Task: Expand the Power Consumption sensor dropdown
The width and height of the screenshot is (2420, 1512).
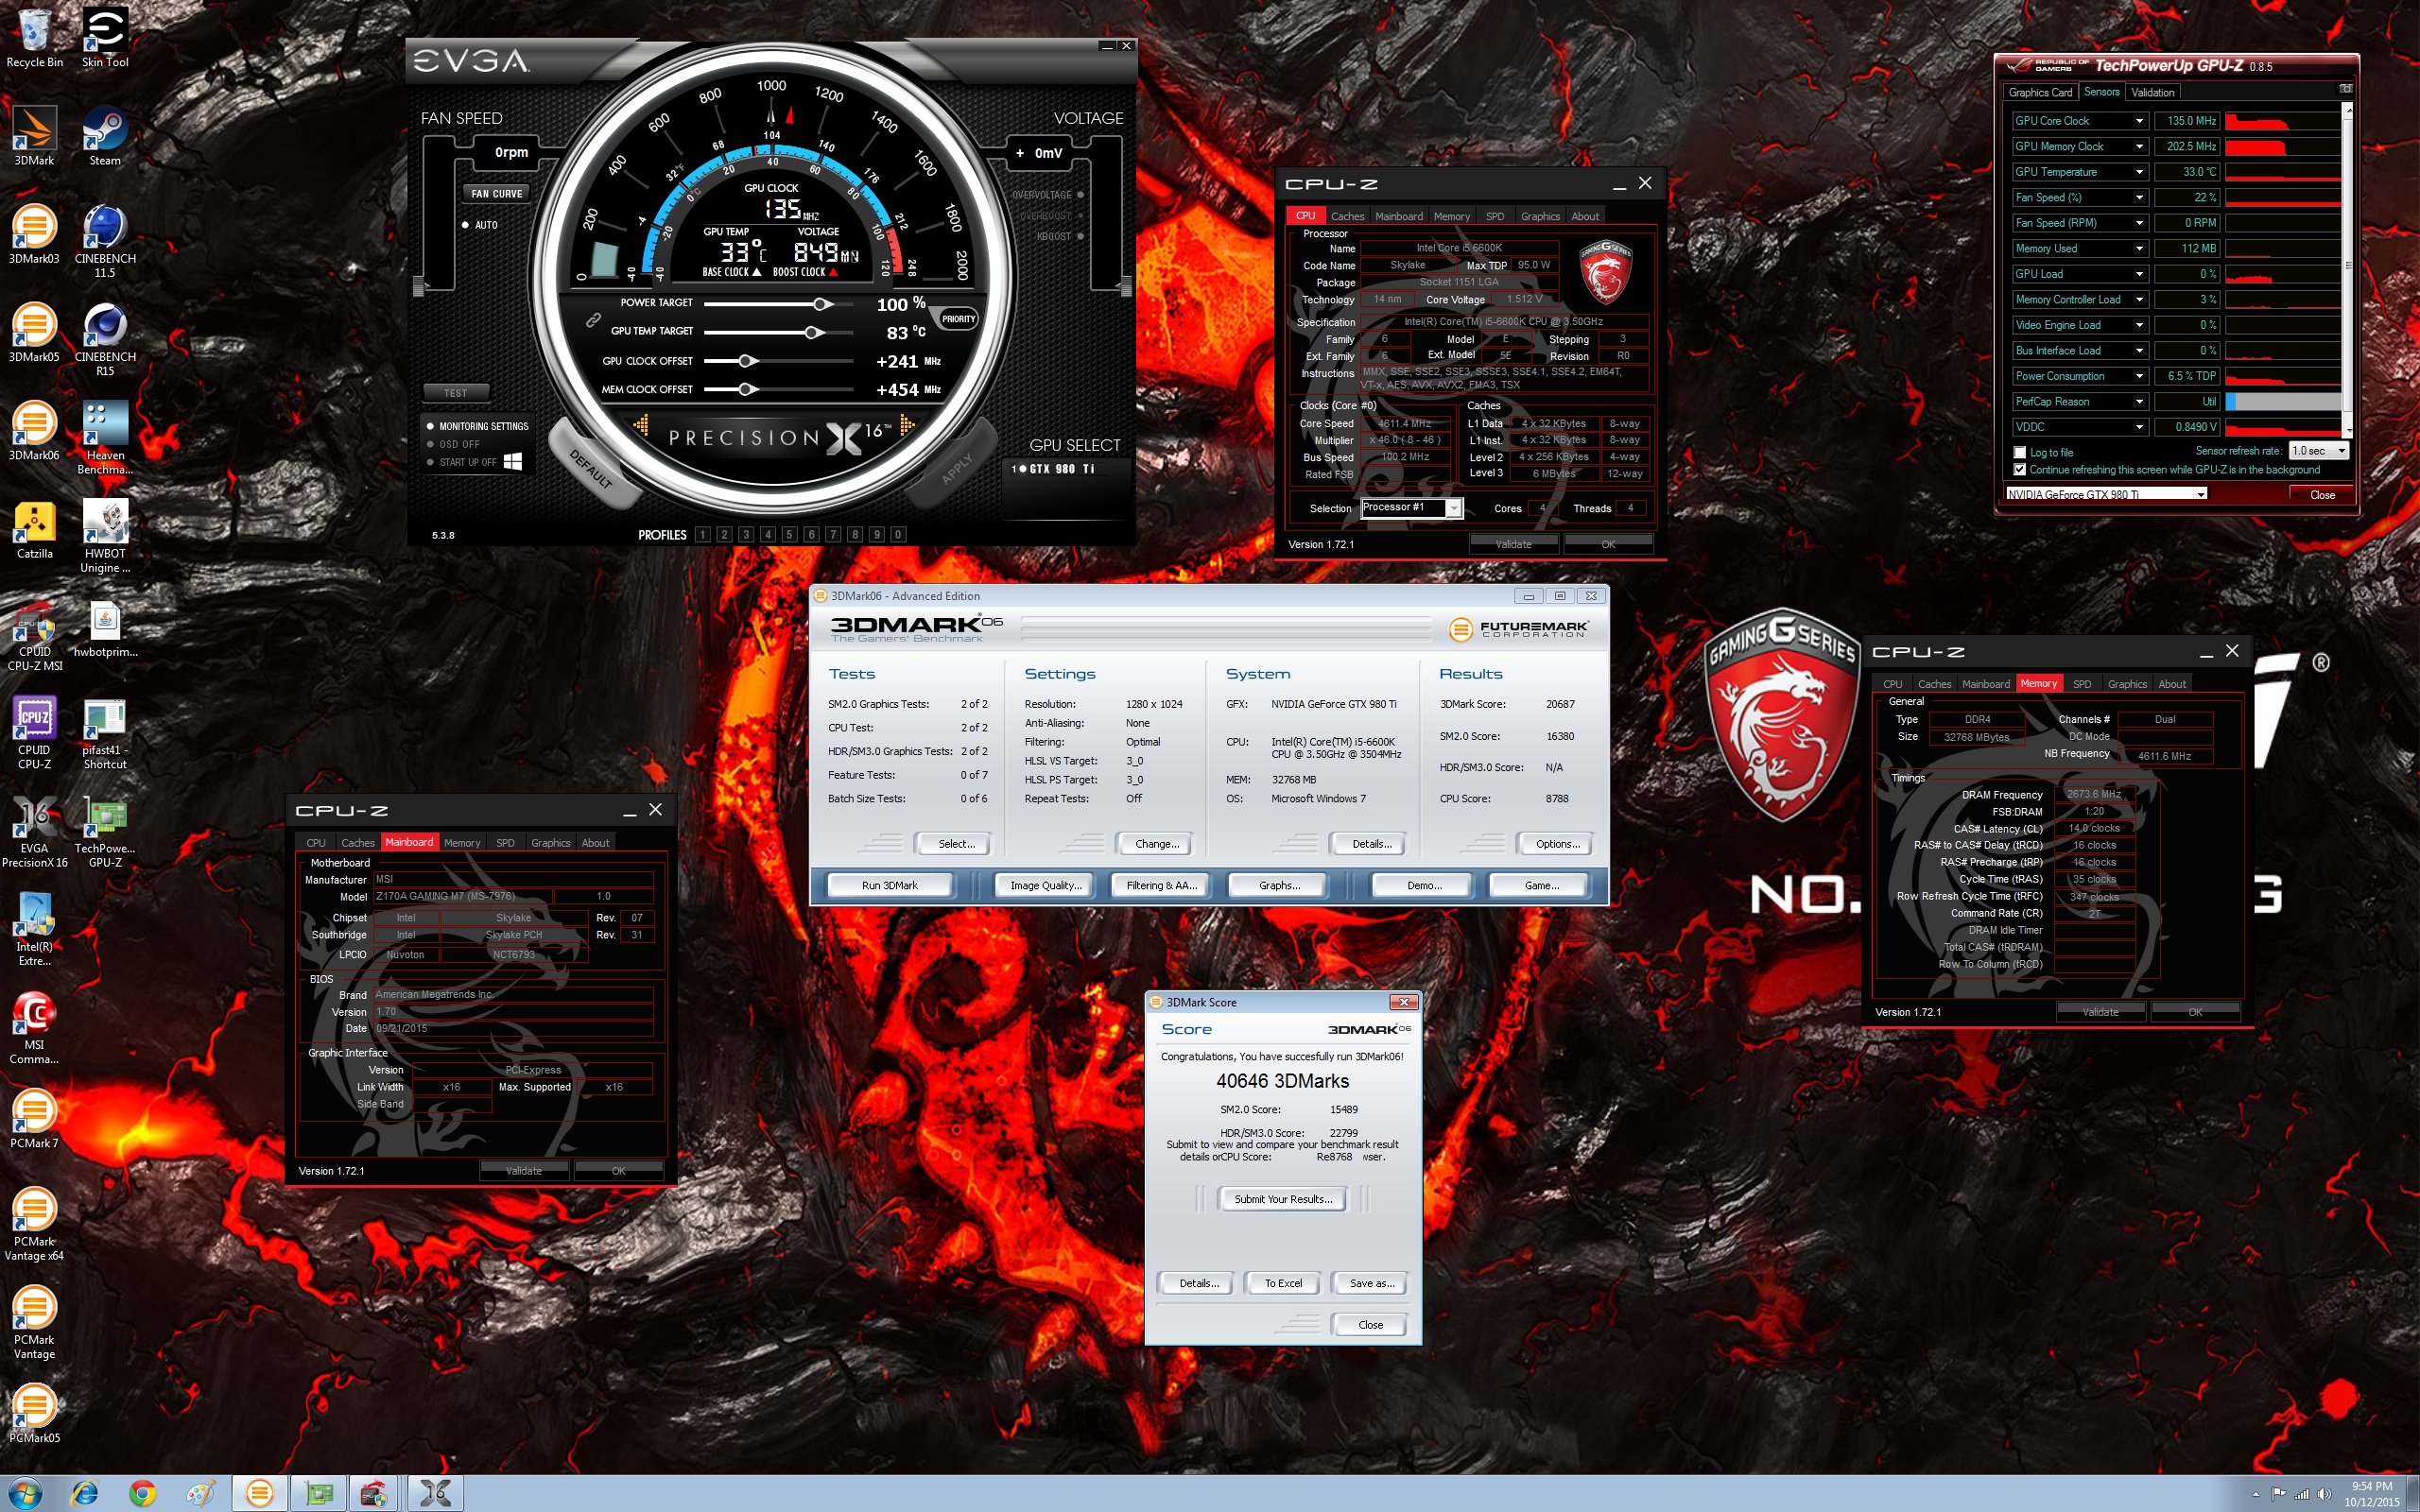Action: coord(2139,376)
